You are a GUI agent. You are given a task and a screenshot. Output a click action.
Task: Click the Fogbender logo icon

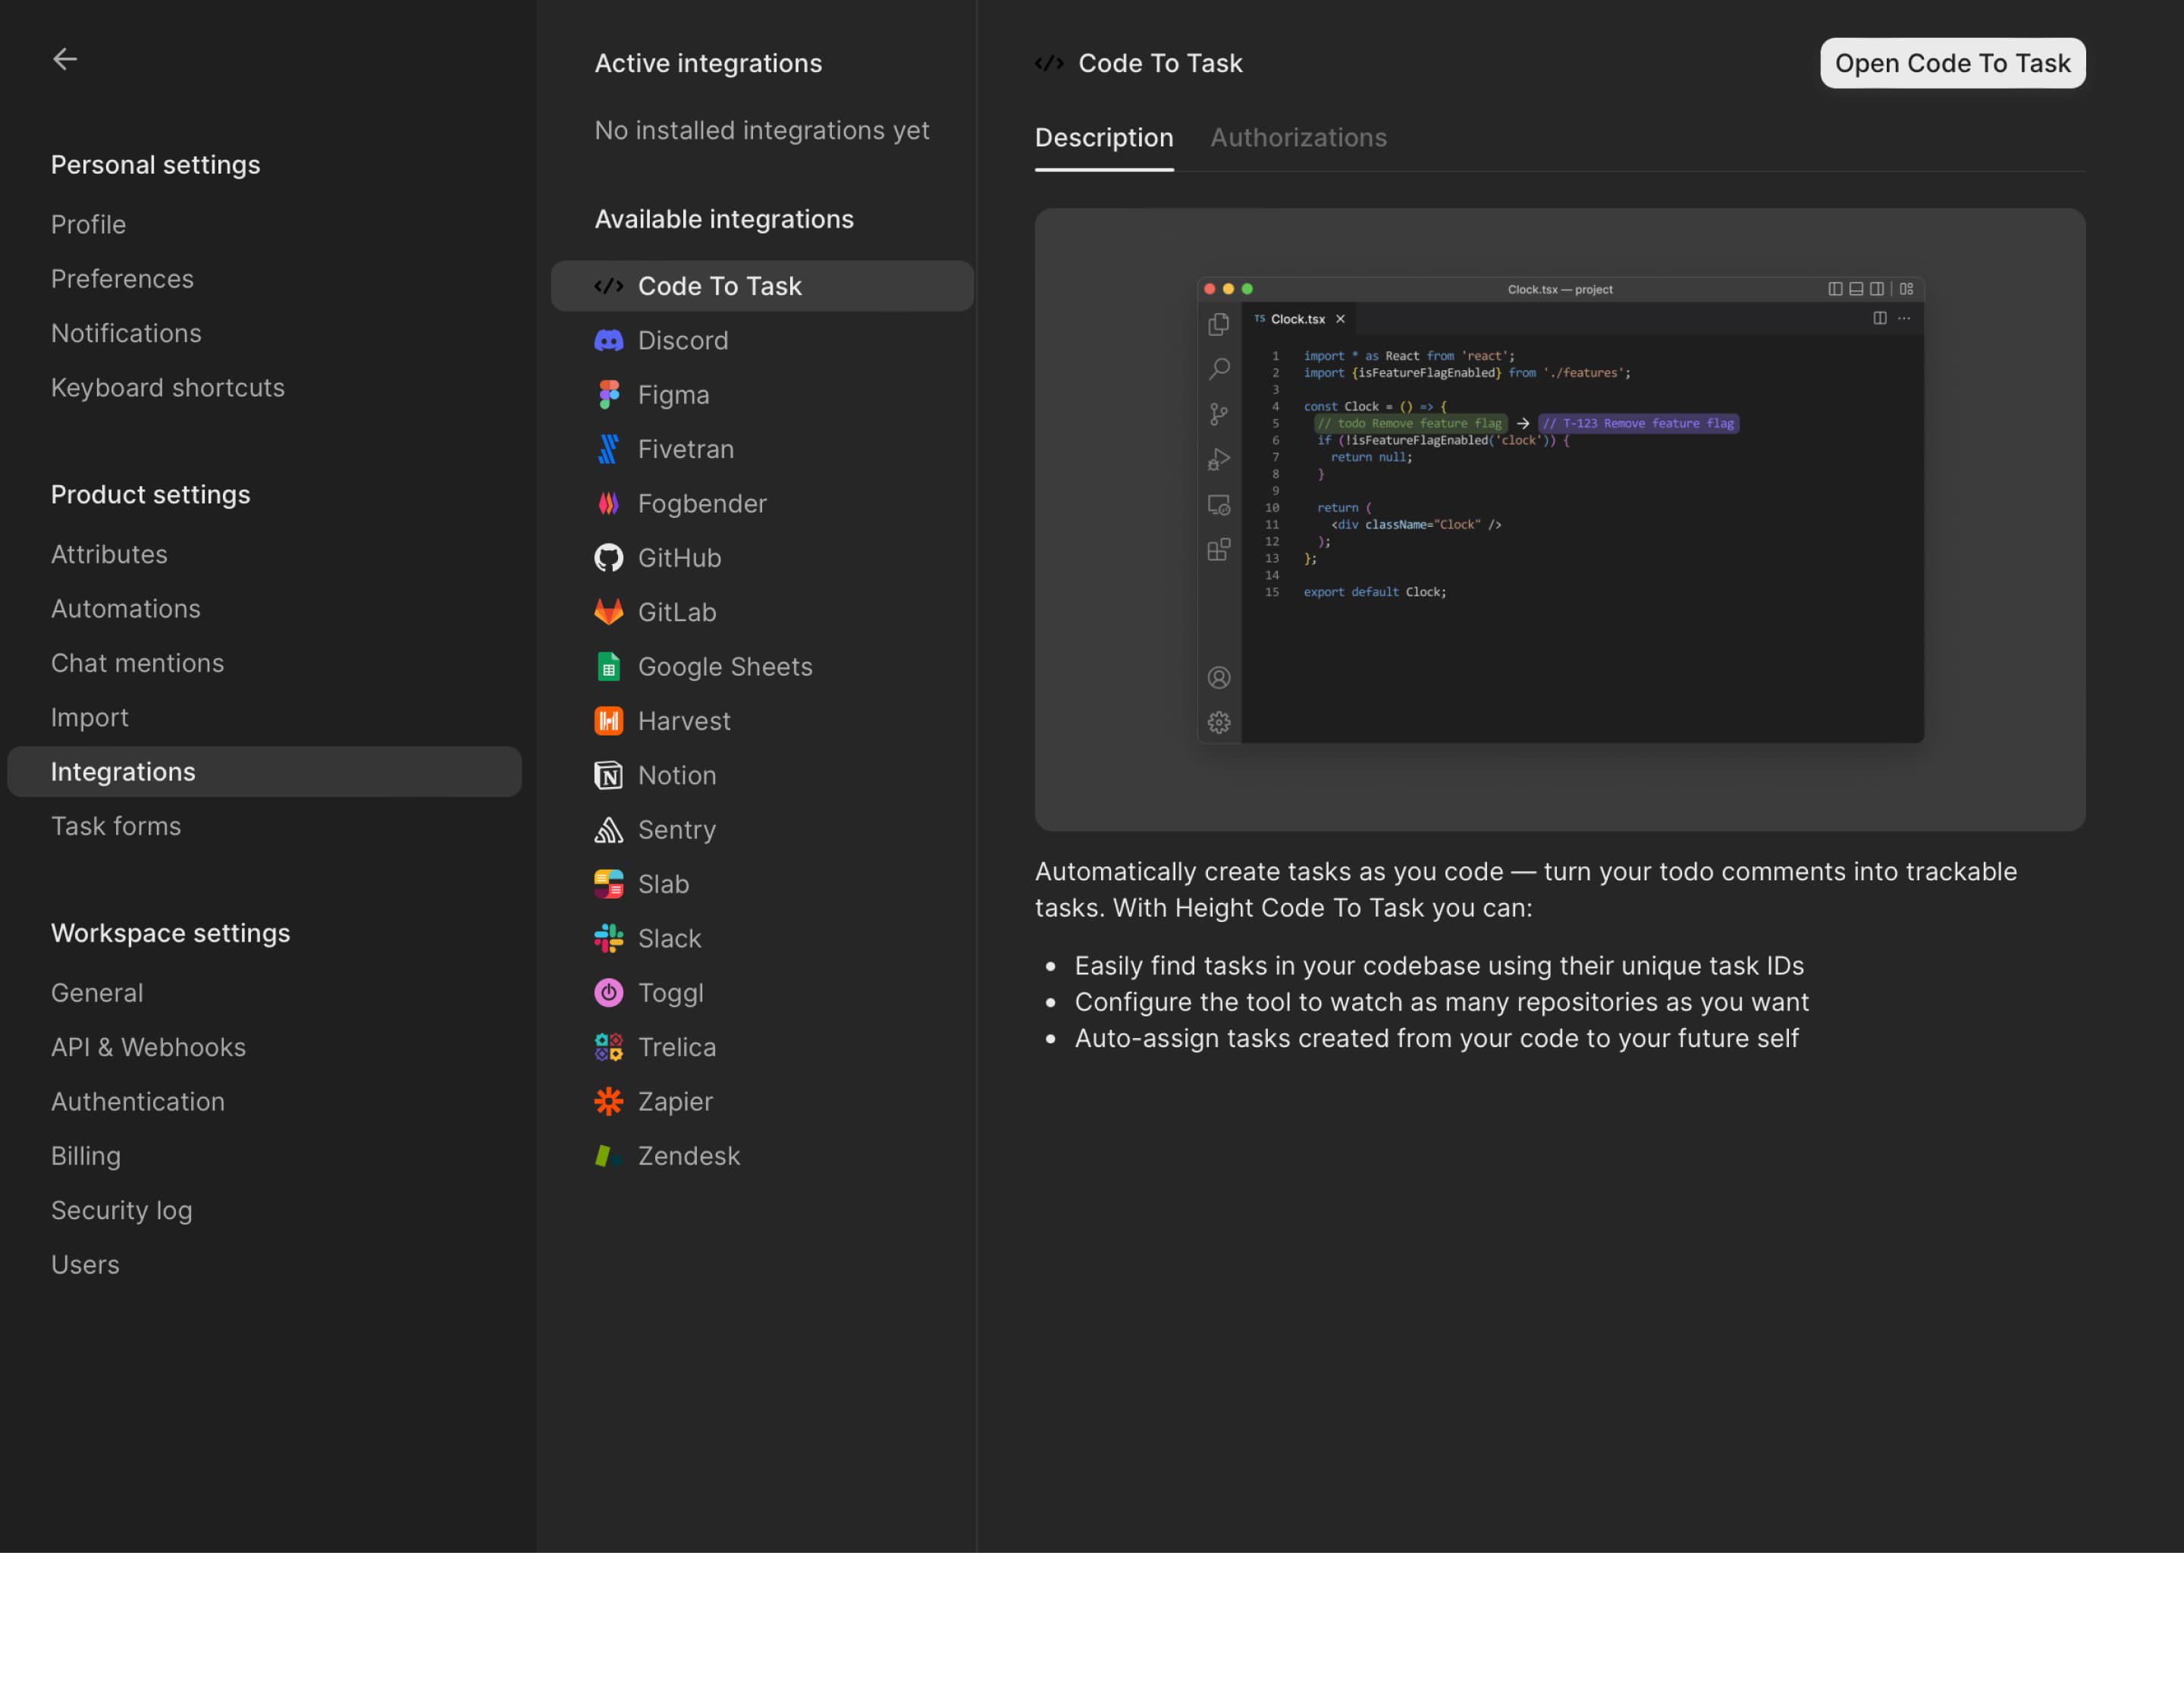point(608,504)
